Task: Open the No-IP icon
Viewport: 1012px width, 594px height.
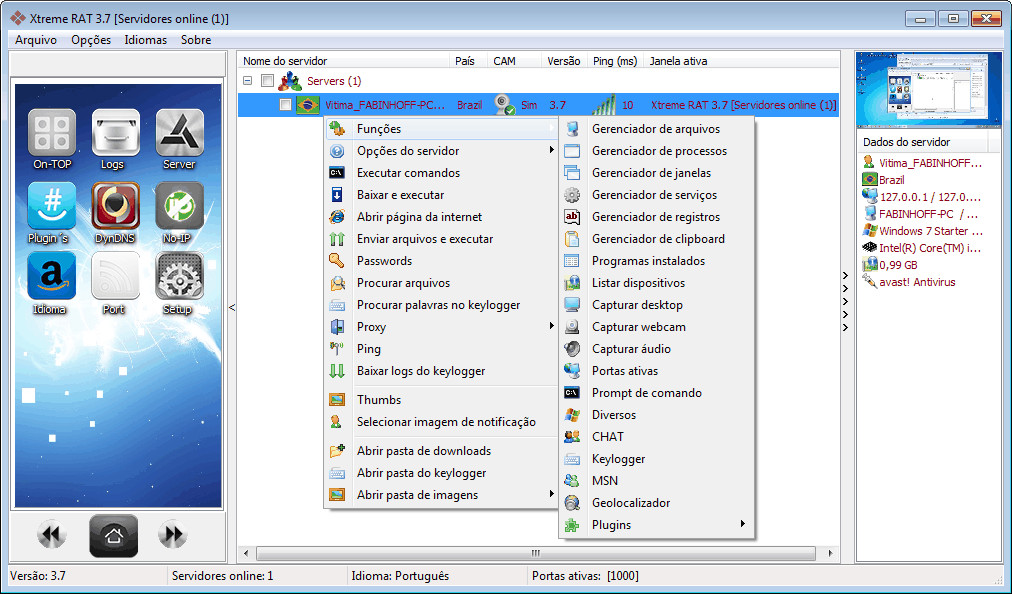Action: click(179, 206)
